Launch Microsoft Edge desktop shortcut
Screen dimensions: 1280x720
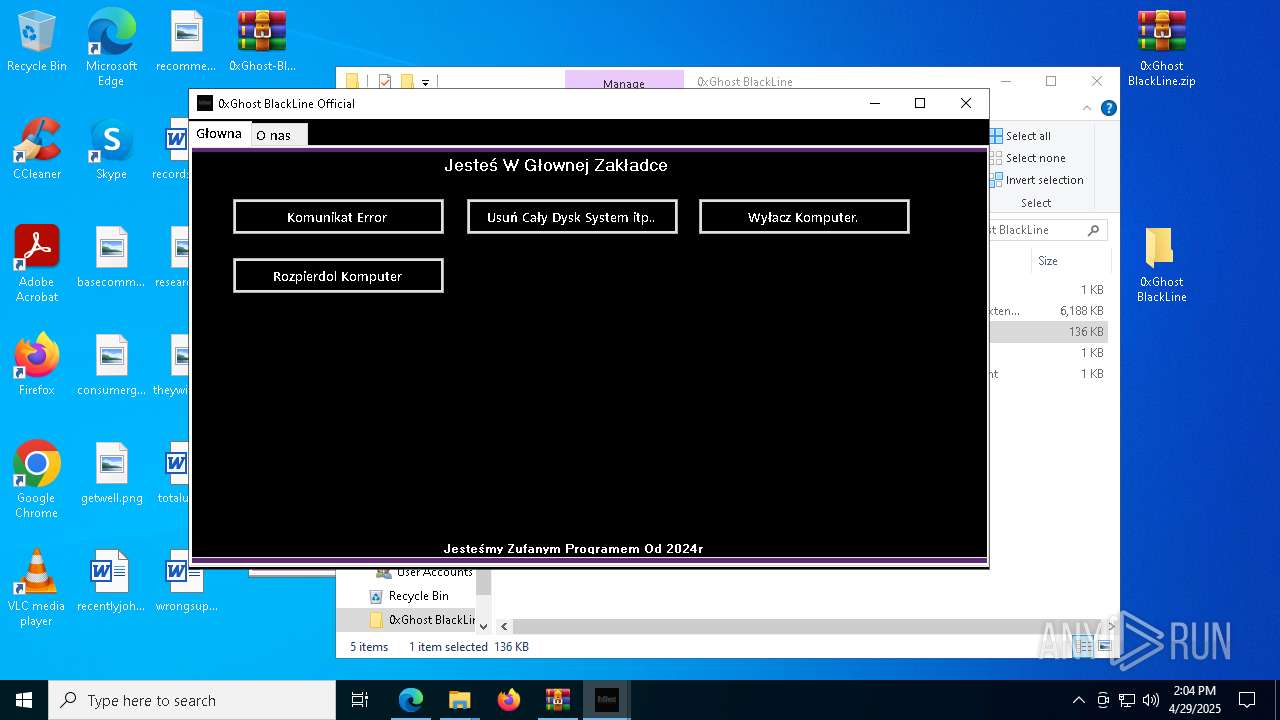(111, 47)
